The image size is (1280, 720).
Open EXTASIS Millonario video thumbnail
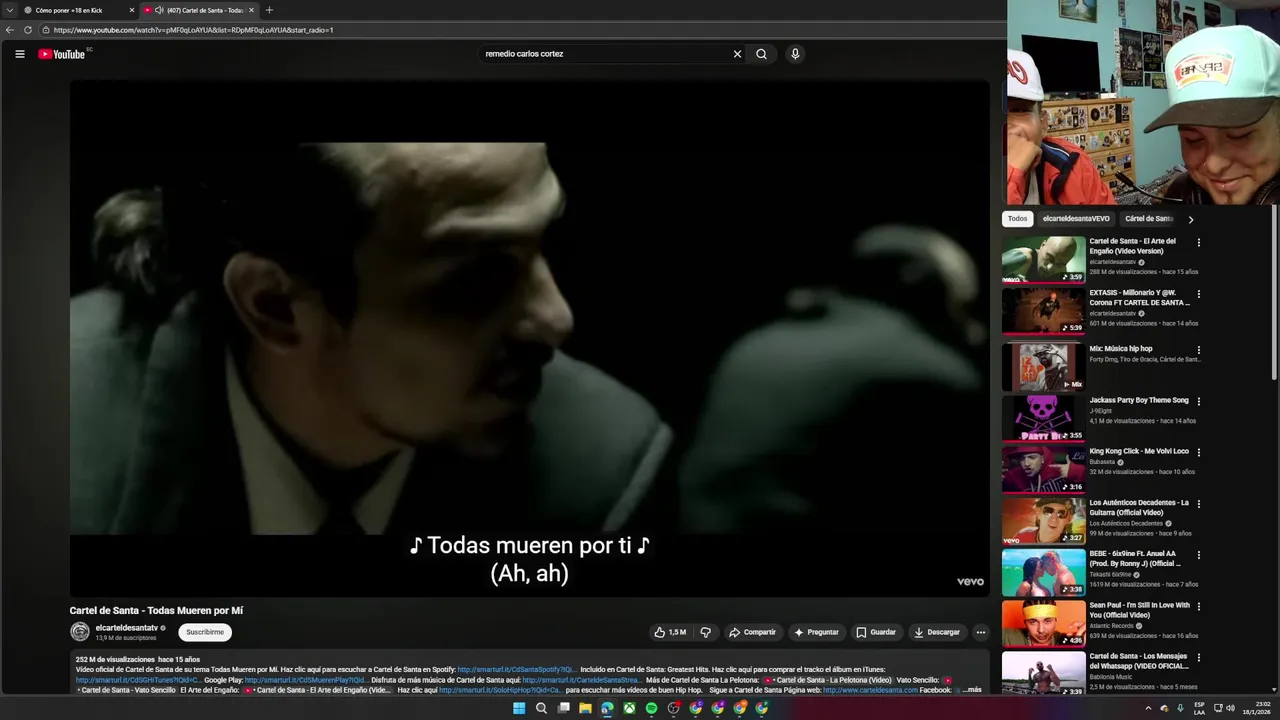pyautogui.click(x=1043, y=311)
